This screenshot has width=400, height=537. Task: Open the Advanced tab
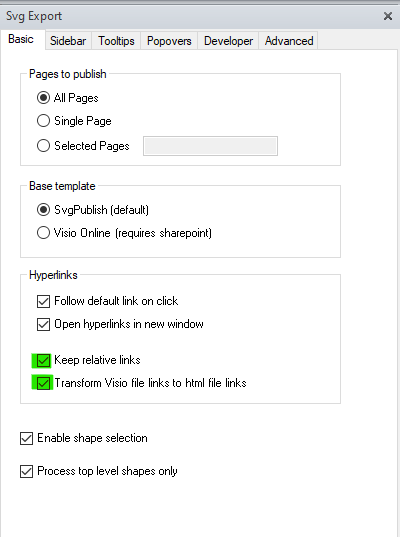(288, 41)
